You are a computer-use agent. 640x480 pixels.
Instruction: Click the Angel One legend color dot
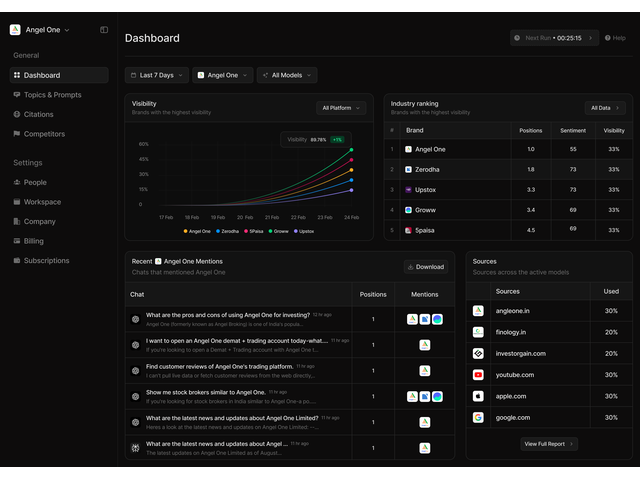pos(185,231)
